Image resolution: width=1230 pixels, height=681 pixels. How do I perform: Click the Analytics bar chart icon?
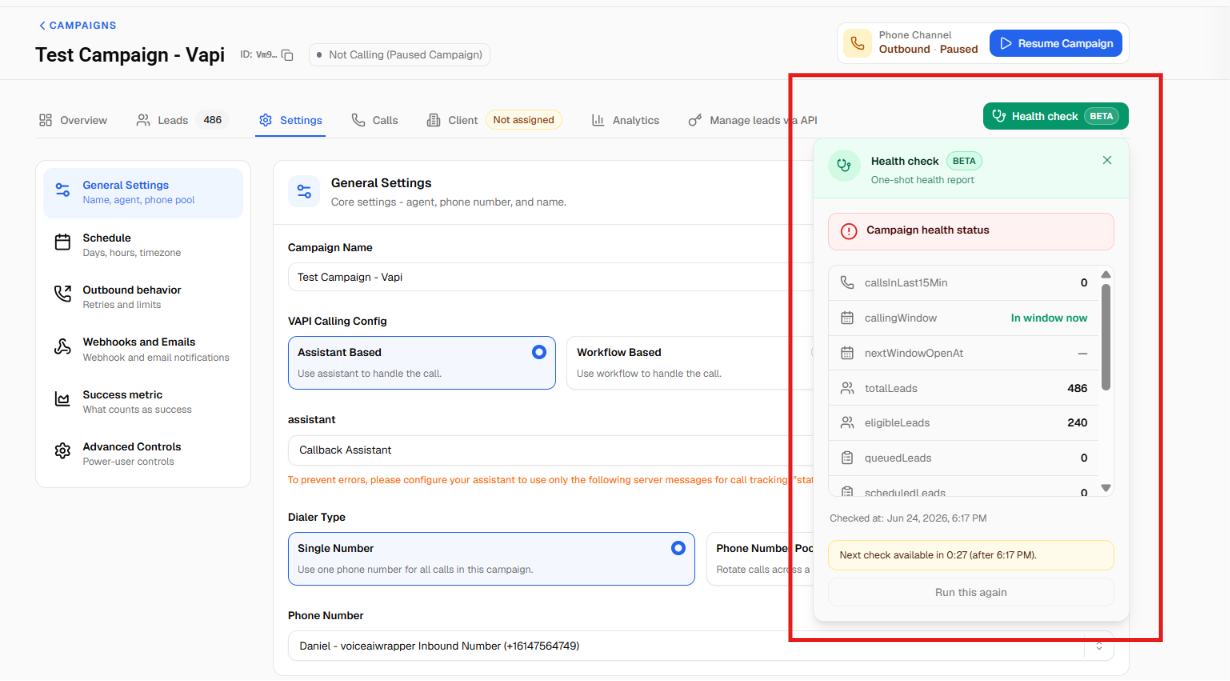click(x=597, y=120)
